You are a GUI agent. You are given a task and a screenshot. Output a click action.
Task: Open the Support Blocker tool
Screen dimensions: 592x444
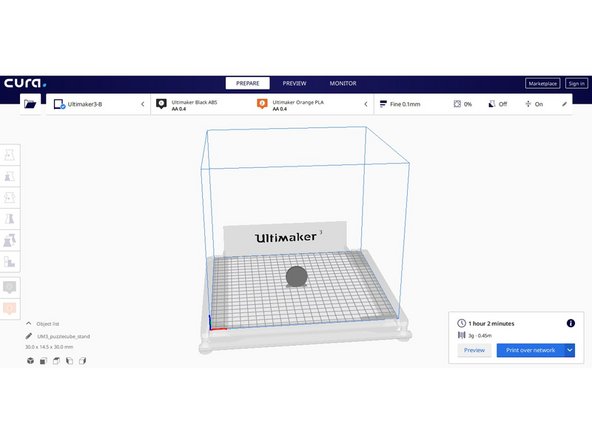9,261
